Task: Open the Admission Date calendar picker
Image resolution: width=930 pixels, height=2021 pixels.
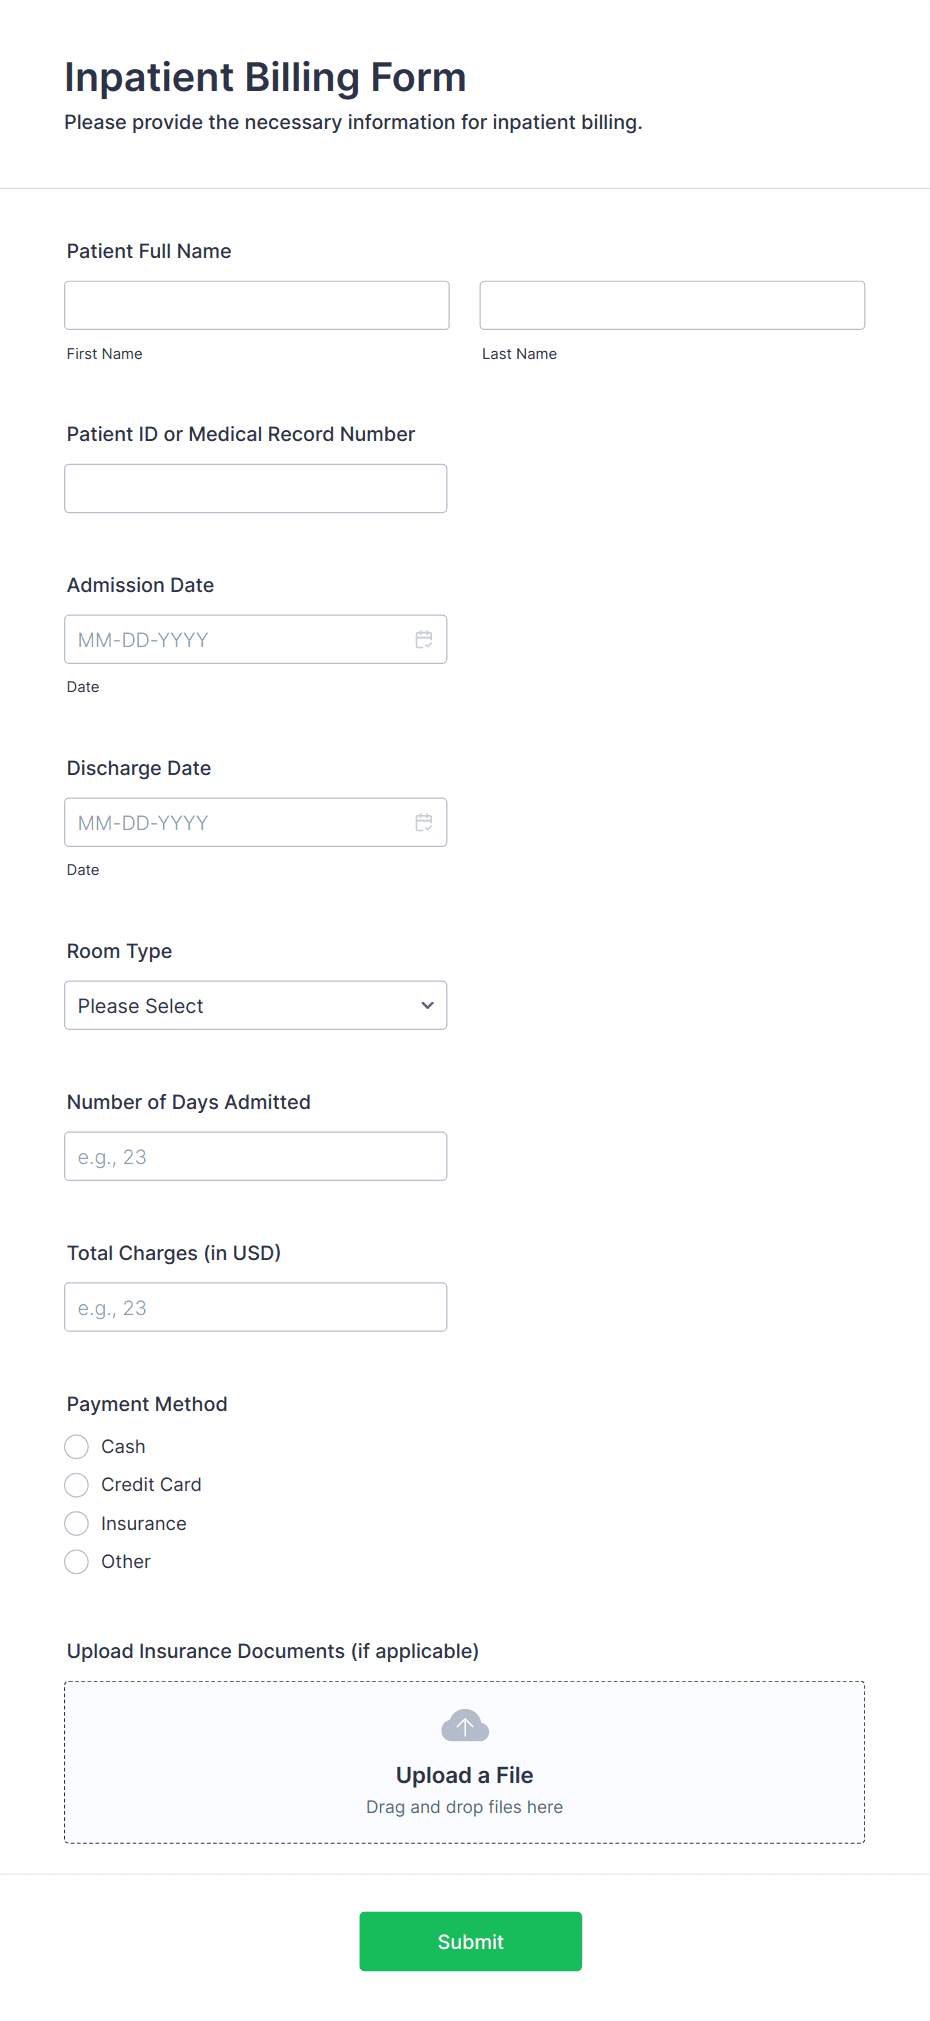Action: [x=424, y=639]
